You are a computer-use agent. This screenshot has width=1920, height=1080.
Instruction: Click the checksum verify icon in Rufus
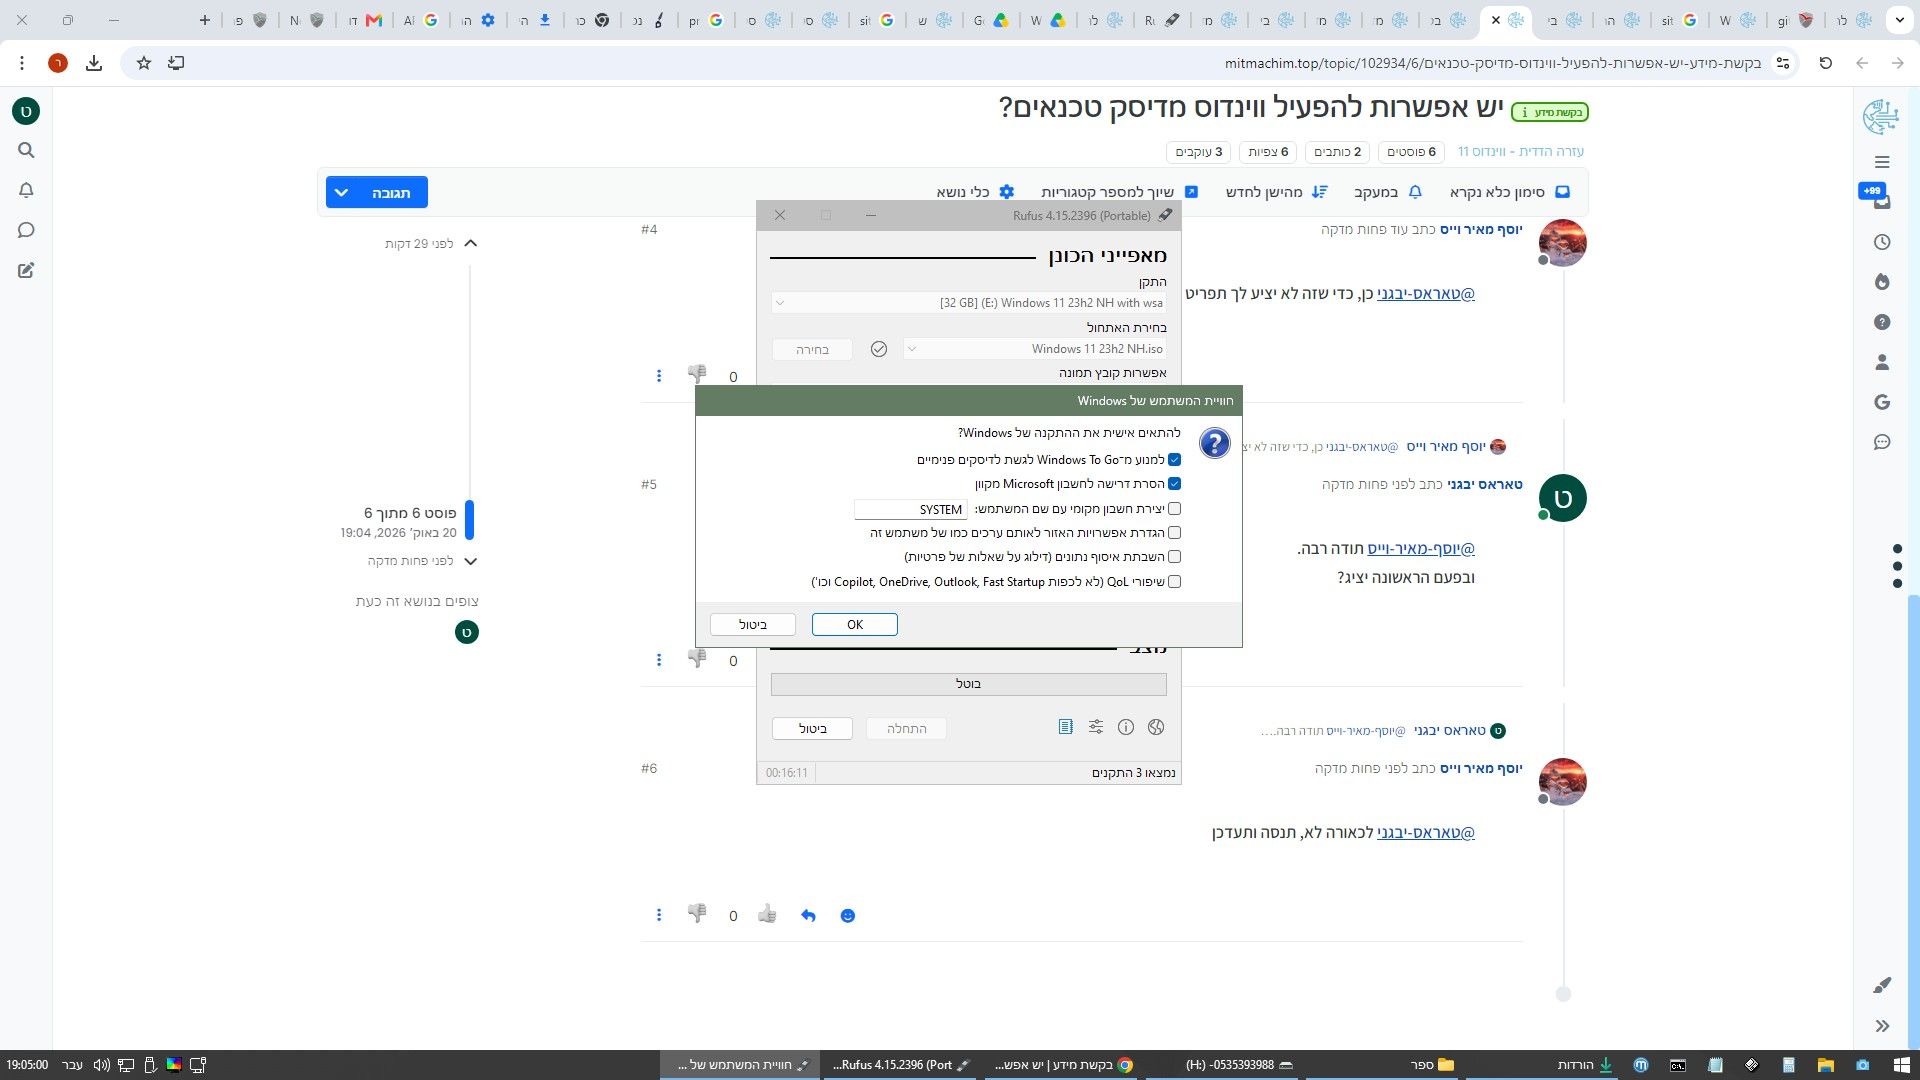click(x=879, y=349)
